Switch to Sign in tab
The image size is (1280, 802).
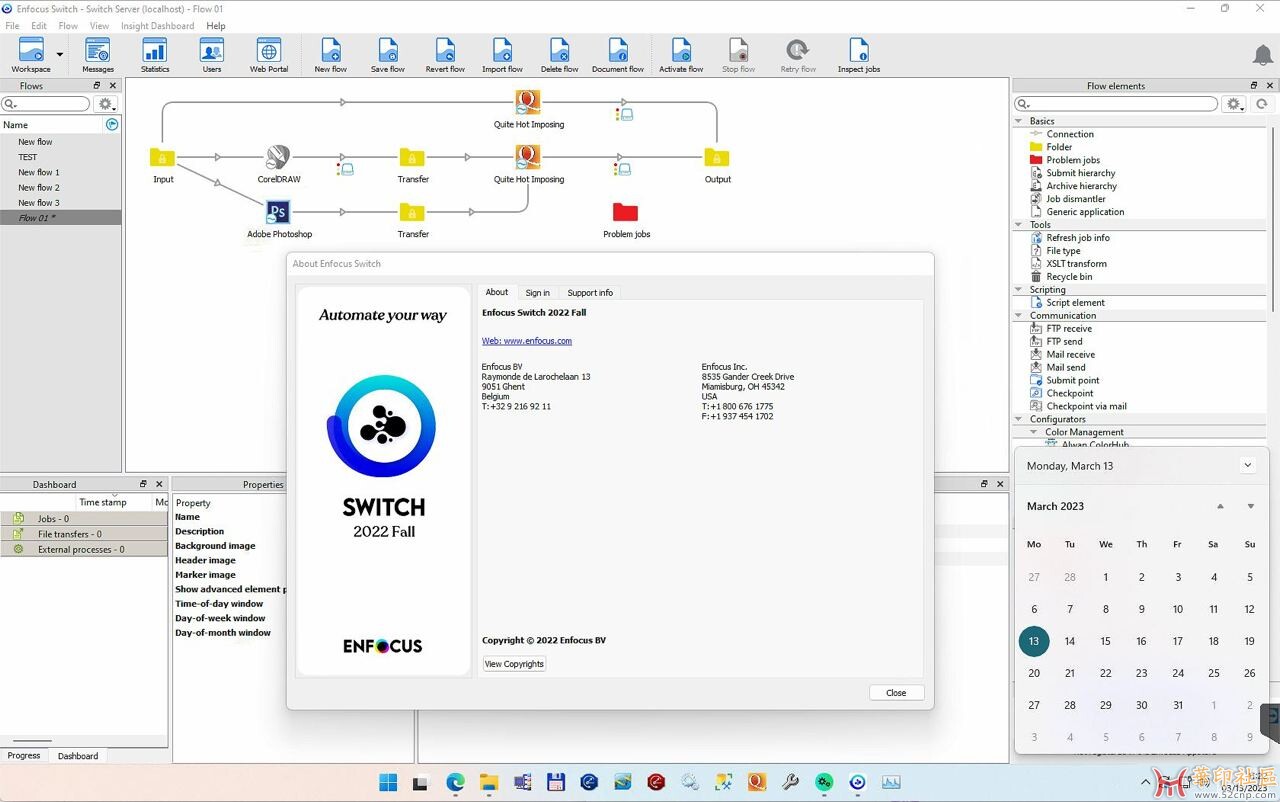[x=537, y=293]
